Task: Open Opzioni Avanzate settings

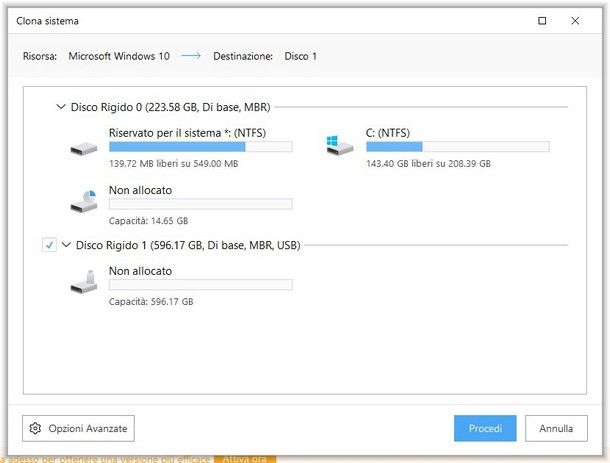Action: pos(78,428)
